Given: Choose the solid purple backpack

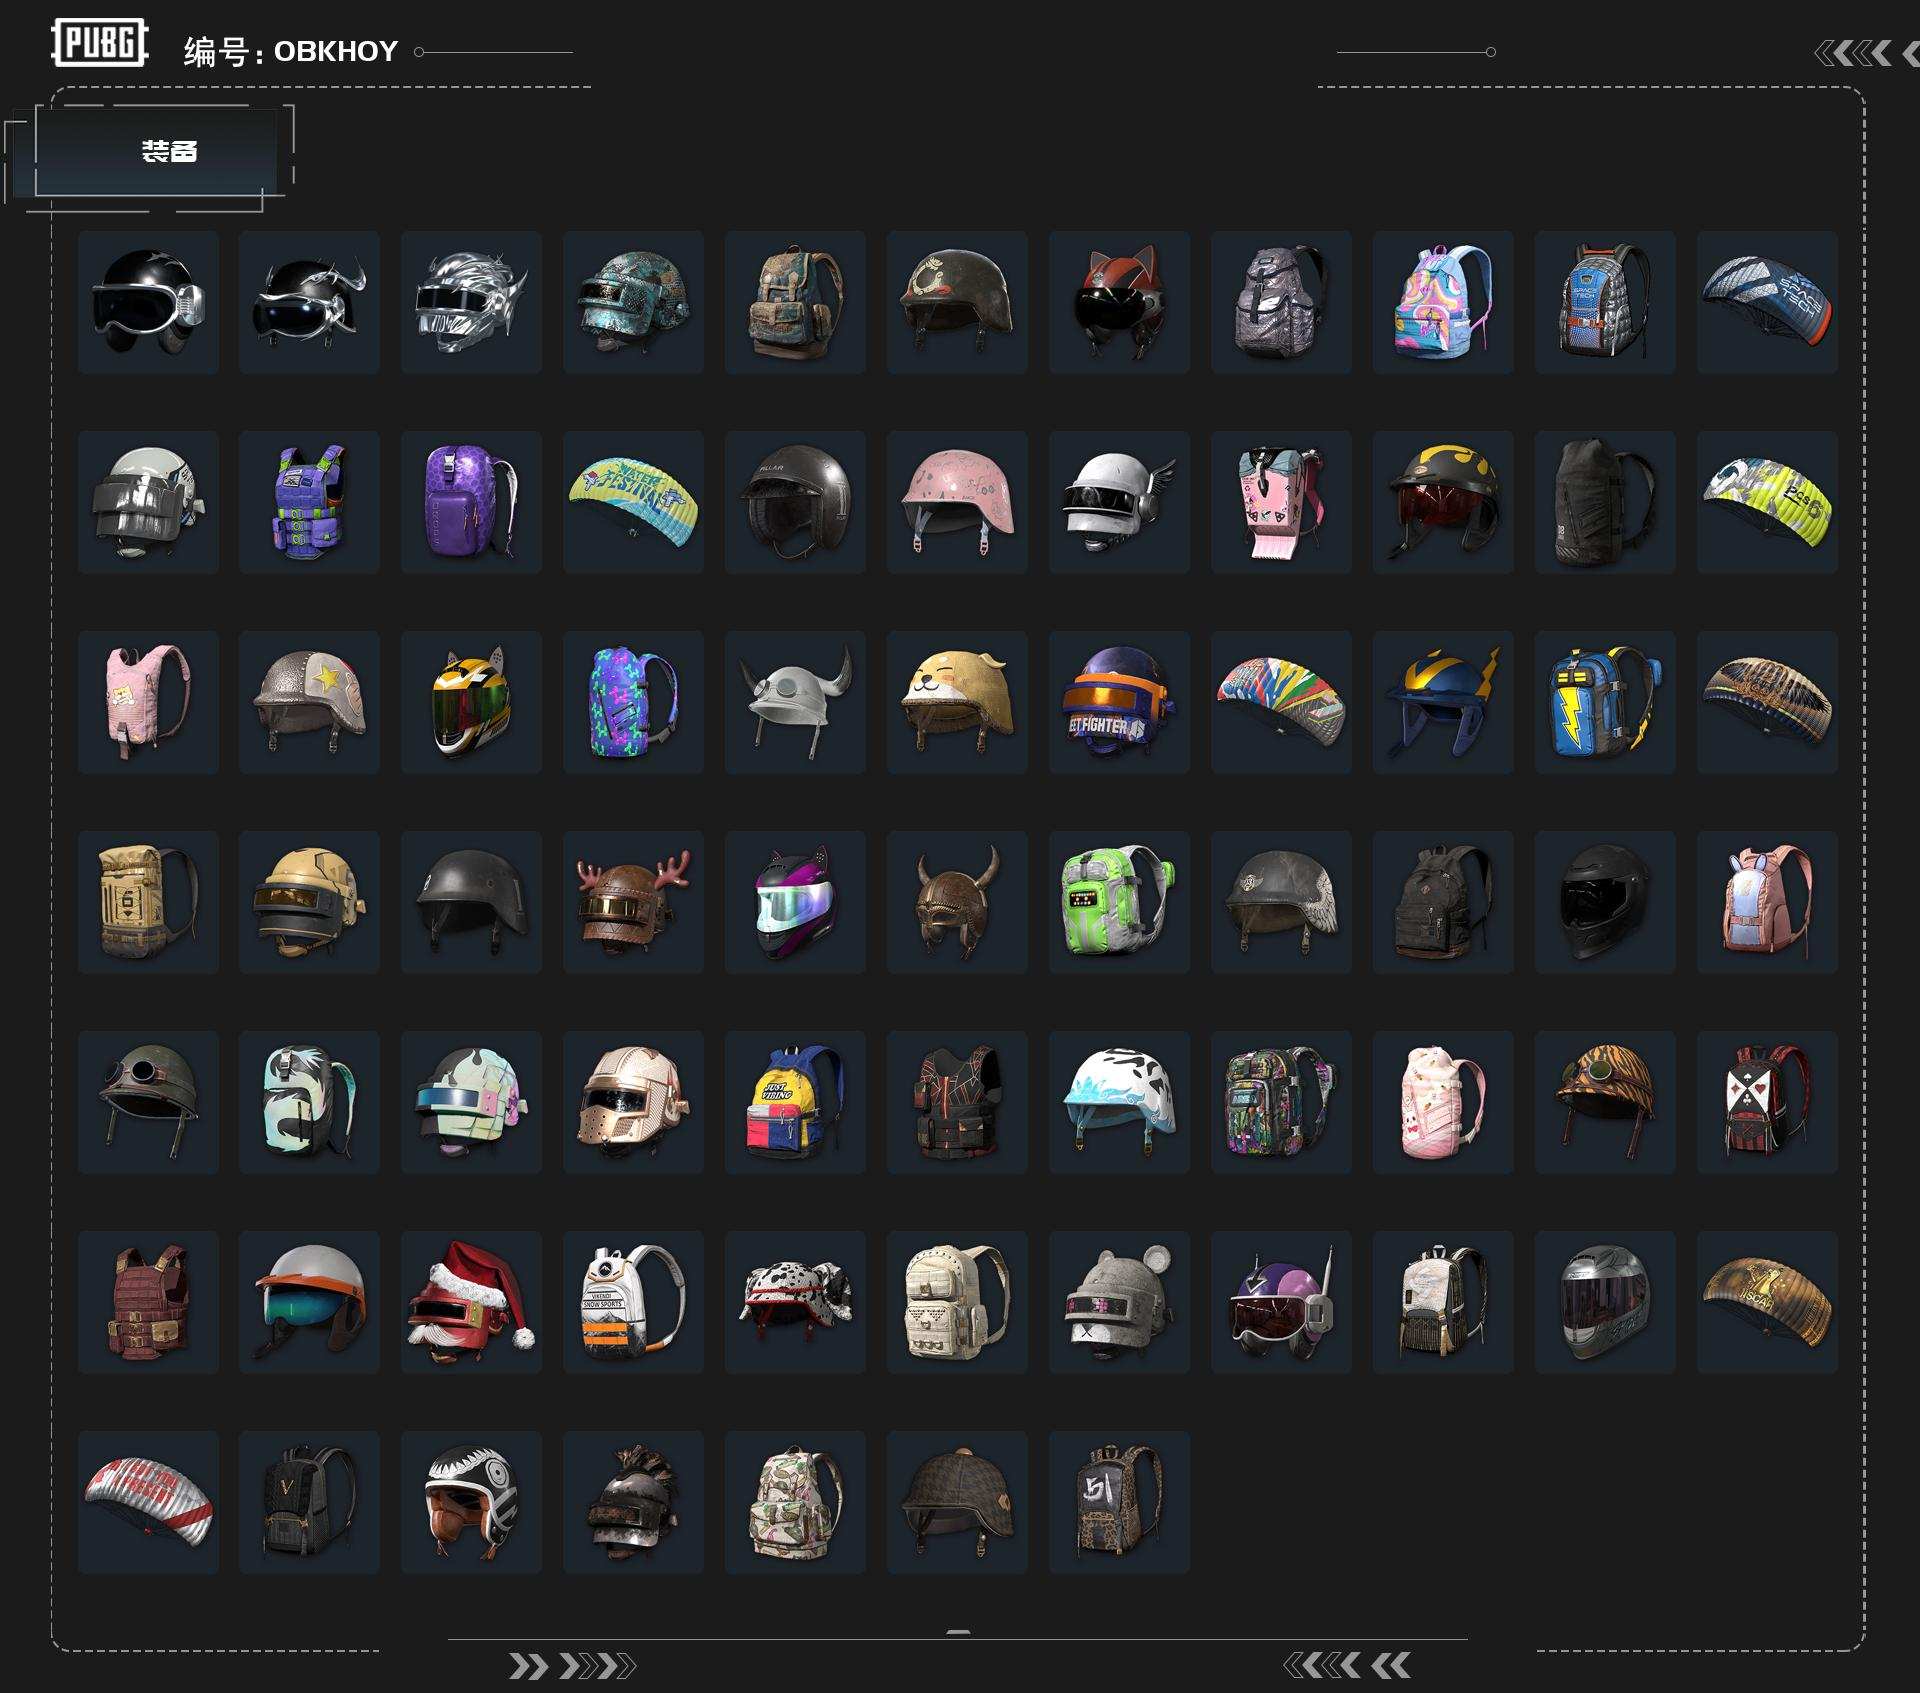Looking at the screenshot, I should pyautogui.click(x=471, y=502).
